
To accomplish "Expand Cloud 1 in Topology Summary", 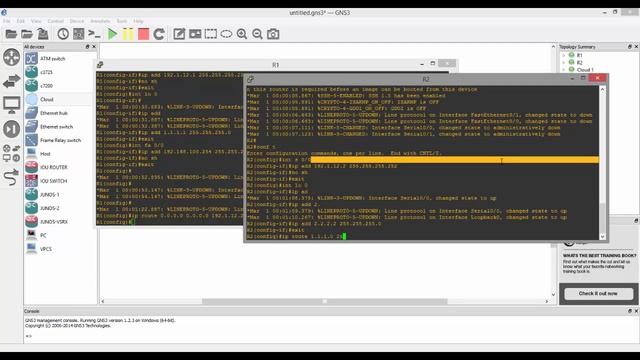I will click(564, 70).
